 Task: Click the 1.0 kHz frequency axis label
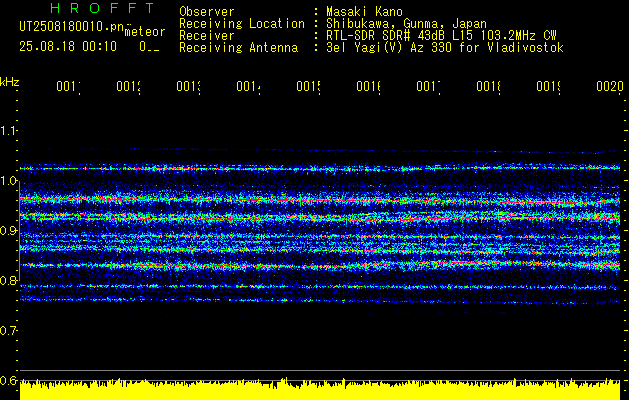(8, 181)
